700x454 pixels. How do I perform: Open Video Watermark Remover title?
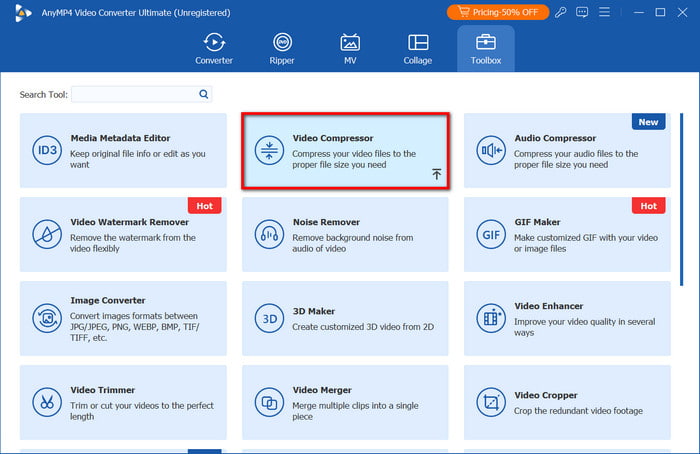[x=129, y=222]
